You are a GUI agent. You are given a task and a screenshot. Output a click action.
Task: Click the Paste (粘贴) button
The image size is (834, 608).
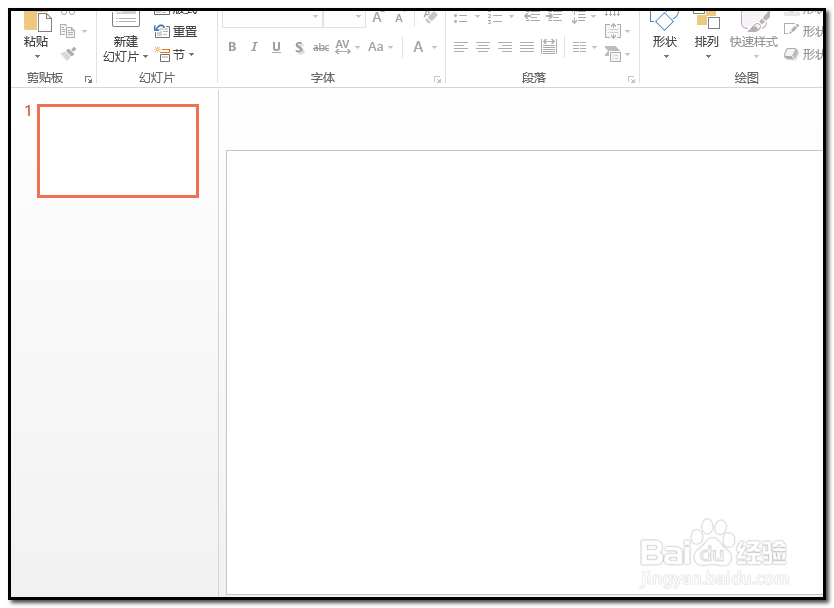coord(37,28)
